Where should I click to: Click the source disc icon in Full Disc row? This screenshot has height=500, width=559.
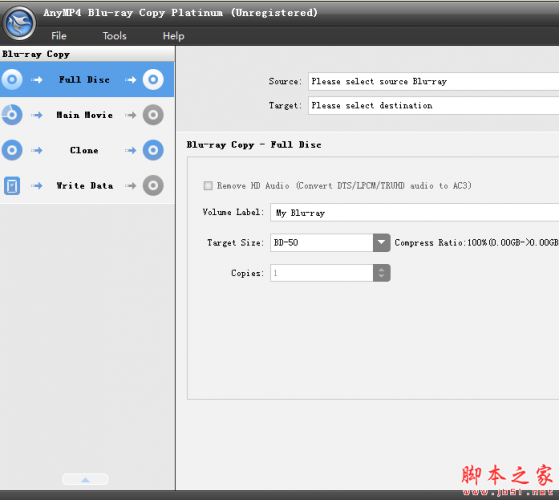pos(12,79)
